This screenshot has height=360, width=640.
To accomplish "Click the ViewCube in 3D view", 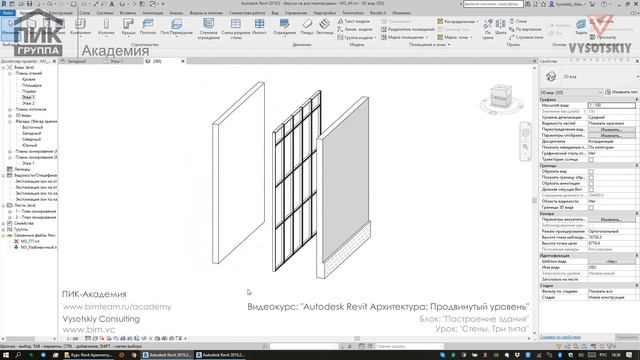I will click(501, 97).
